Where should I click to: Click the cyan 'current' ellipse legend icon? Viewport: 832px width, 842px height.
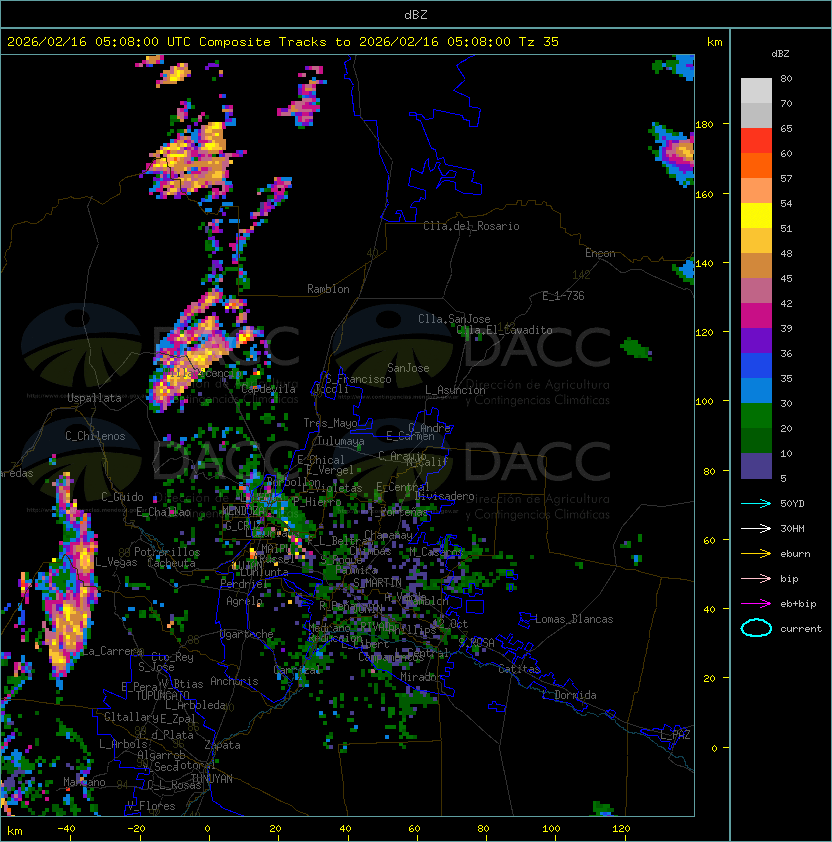pyautogui.click(x=756, y=628)
